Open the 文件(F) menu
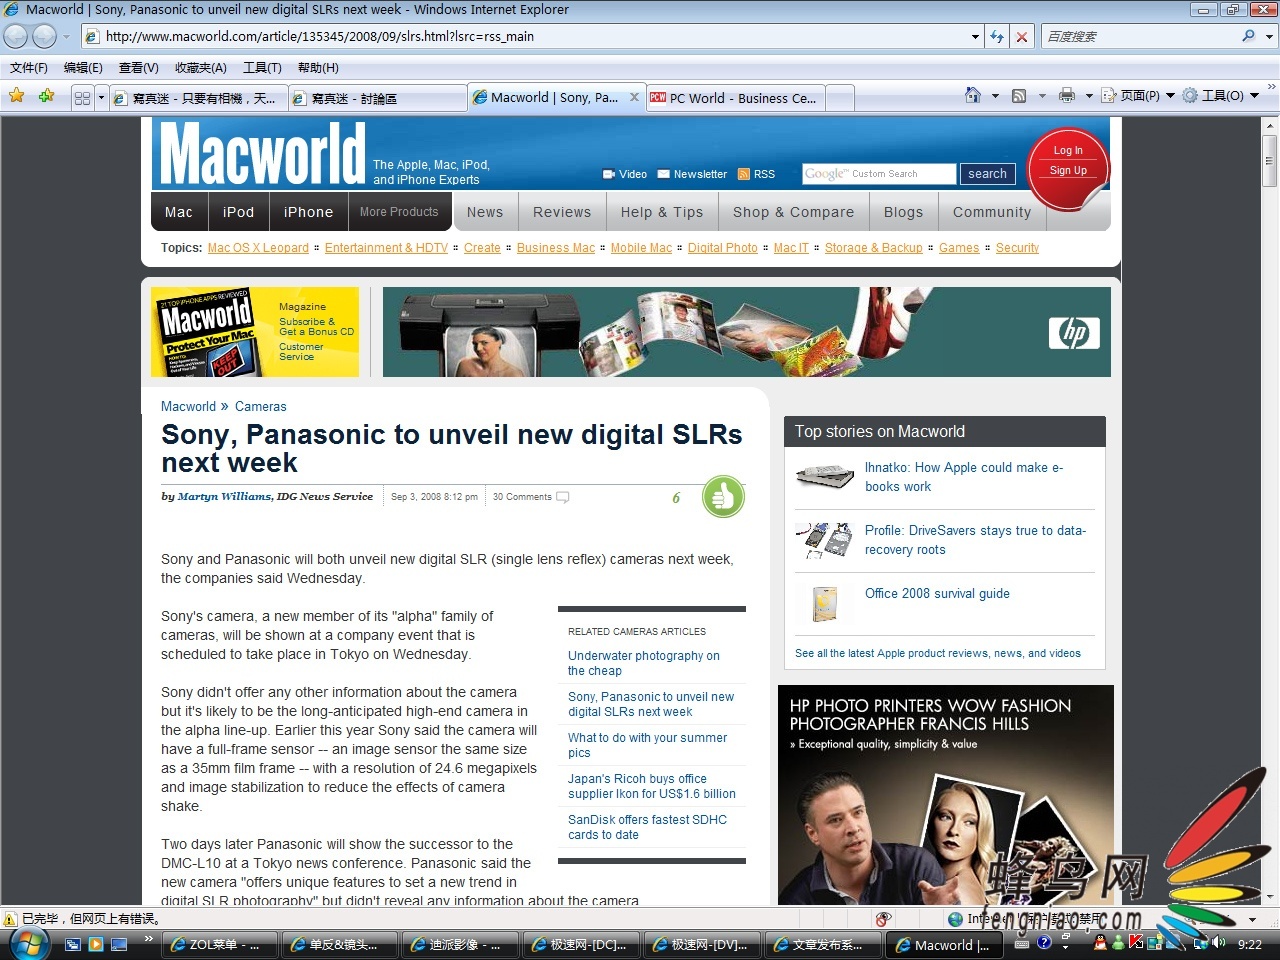The image size is (1280, 960). pyautogui.click(x=29, y=68)
